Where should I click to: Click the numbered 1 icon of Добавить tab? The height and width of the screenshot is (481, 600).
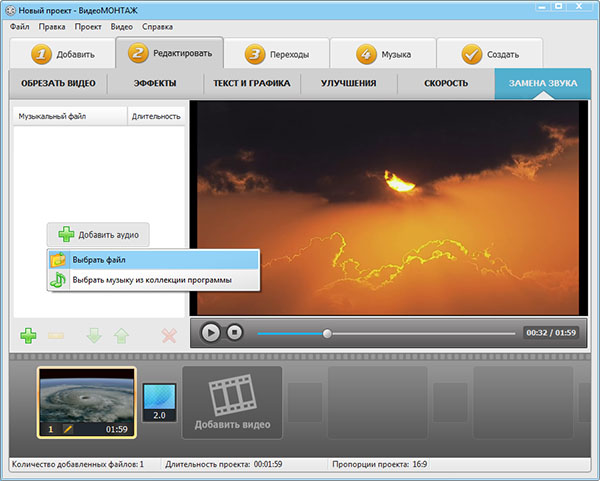point(41,54)
